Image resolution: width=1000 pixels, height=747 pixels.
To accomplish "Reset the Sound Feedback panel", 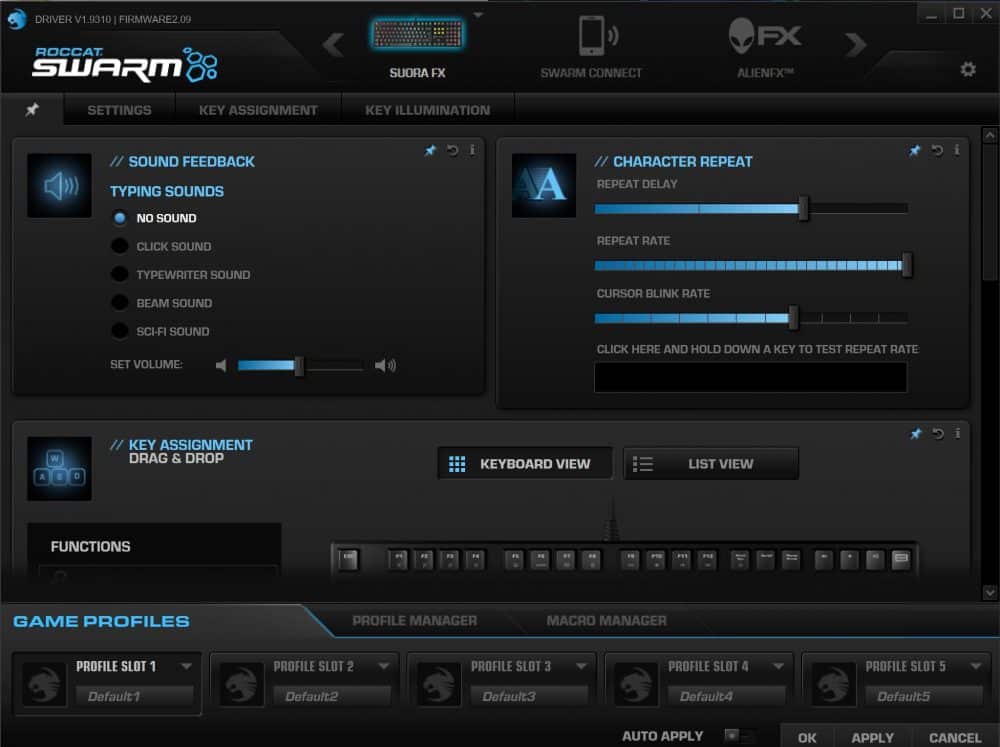I will pyautogui.click(x=452, y=151).
